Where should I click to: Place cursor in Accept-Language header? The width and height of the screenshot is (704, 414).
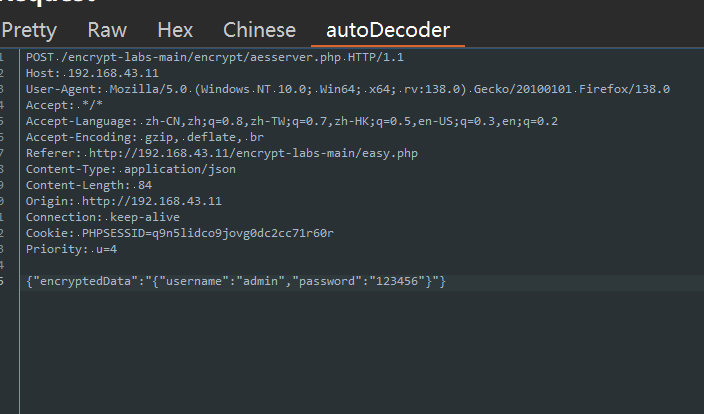pos(292,121)
